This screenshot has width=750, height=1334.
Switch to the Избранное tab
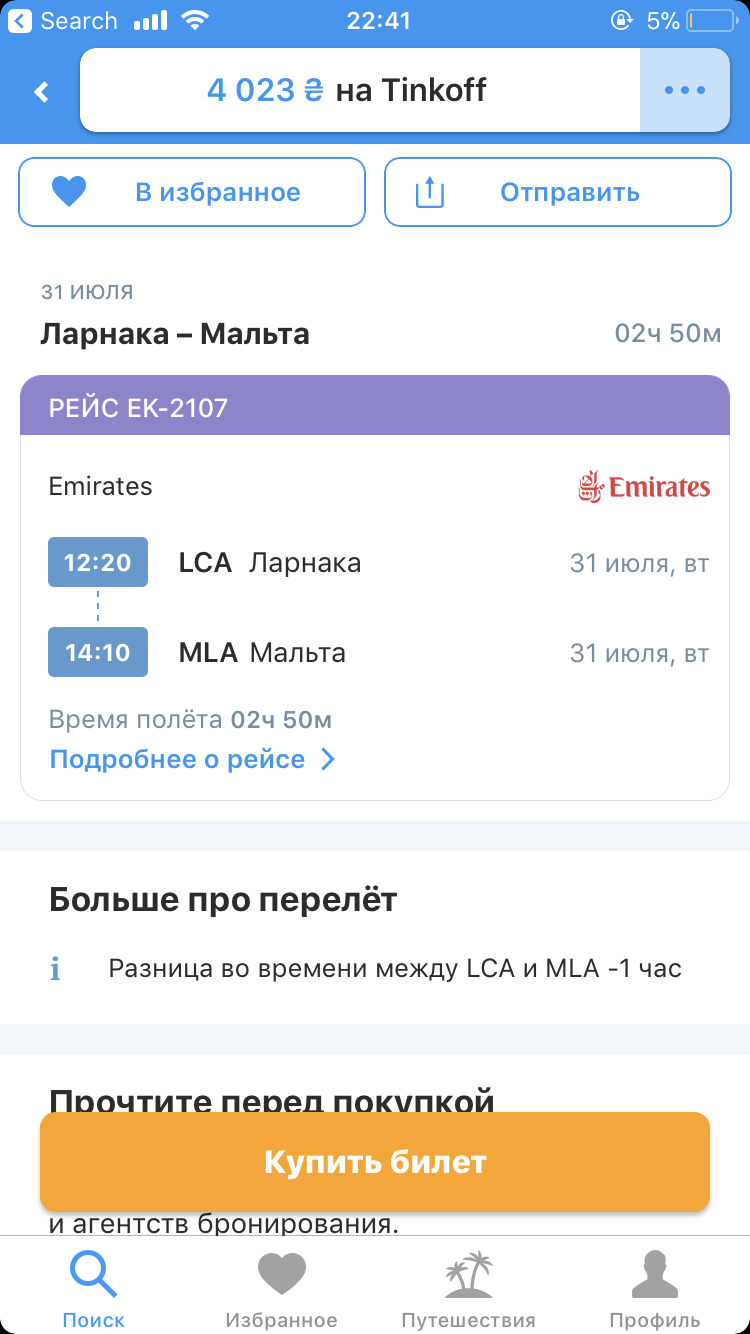click(281, 1275)
